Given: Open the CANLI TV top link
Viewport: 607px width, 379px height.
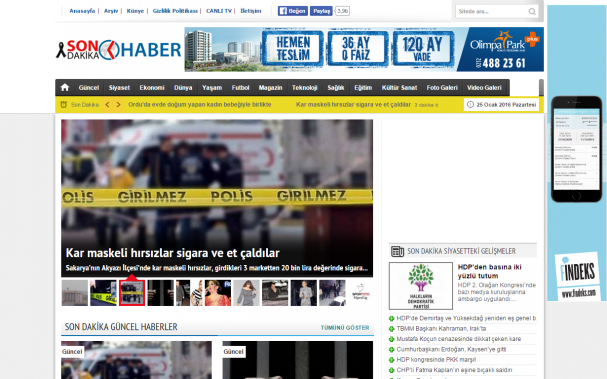Looking at the screenshot, I should tap(219, 11).
